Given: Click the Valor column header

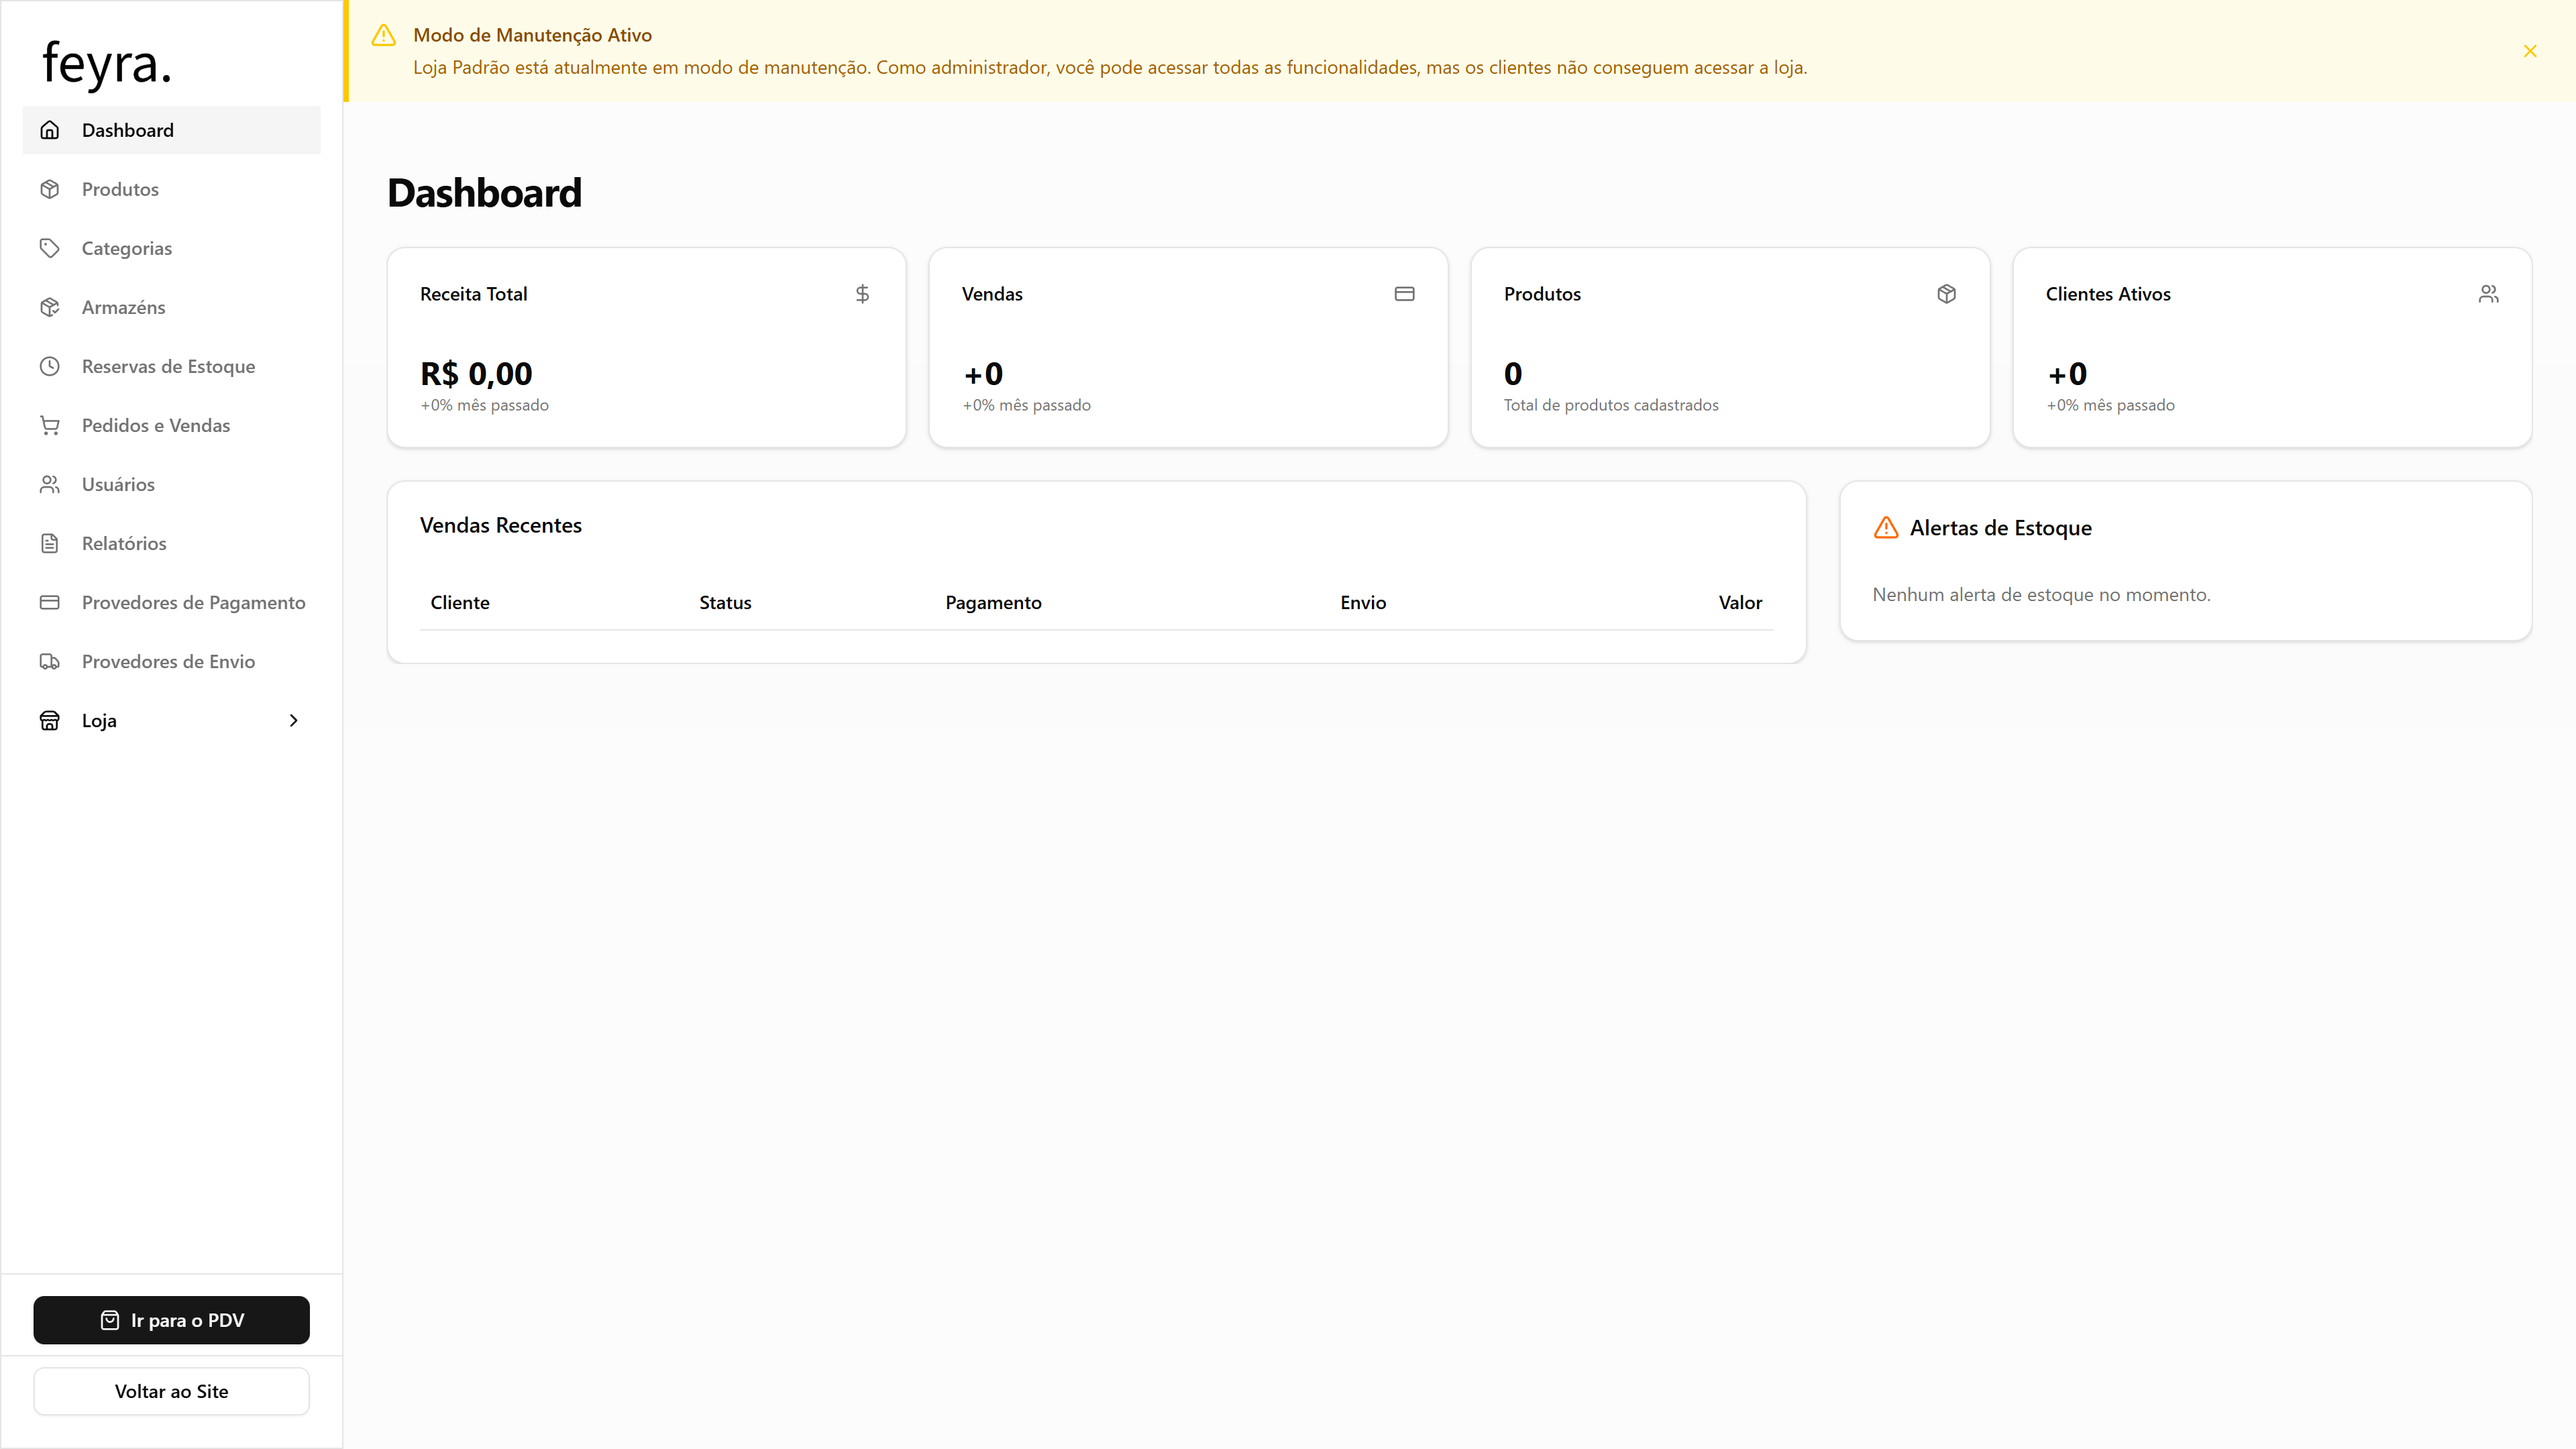Looking at the screenshot, I should 1739,602.
